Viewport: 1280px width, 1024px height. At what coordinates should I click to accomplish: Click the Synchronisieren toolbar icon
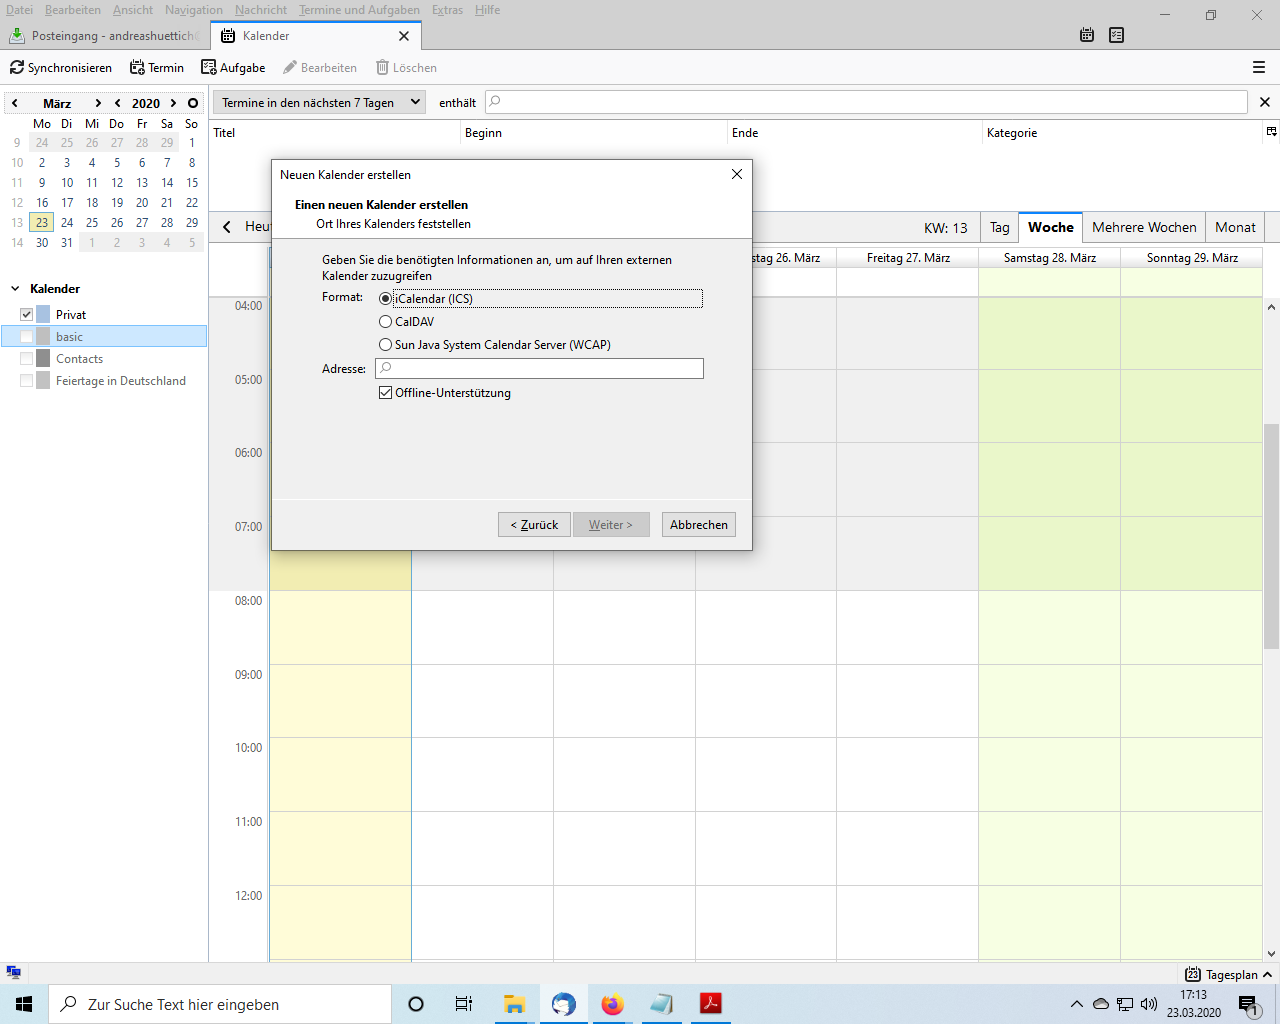pos(17,68)
